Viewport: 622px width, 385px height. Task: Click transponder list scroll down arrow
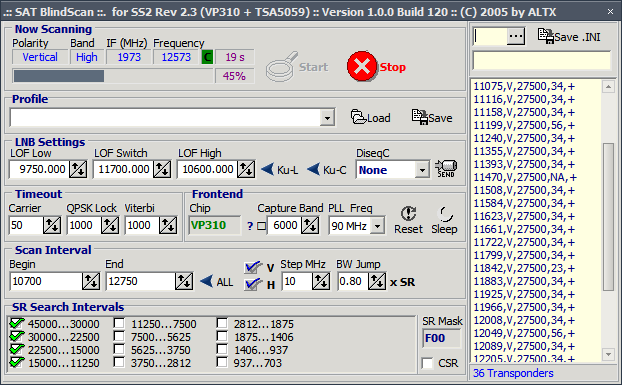(608, 354)
